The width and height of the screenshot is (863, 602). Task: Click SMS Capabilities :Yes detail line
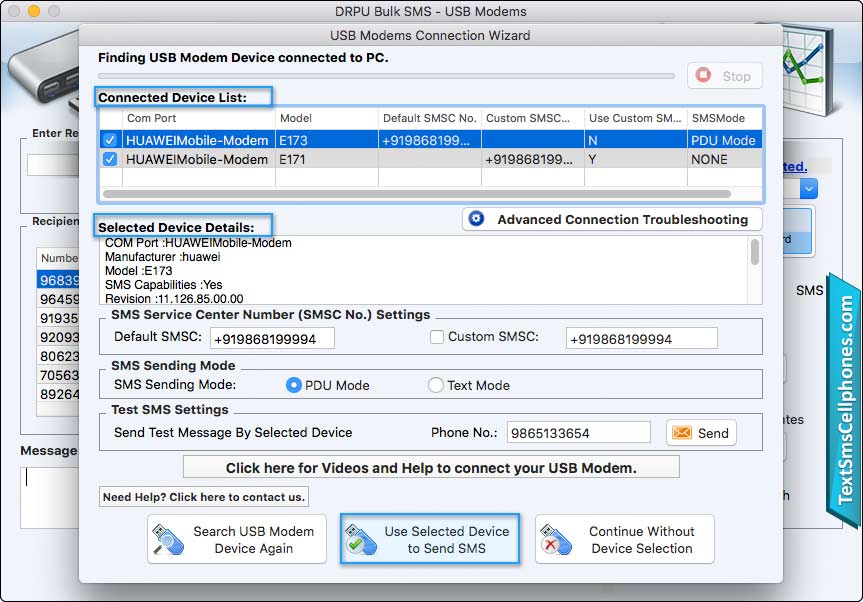click(x=163, y=285)
